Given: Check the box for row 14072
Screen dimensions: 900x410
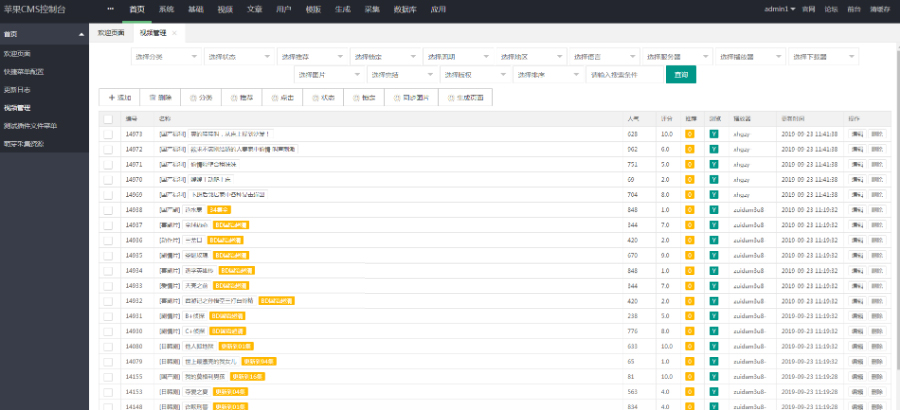Looking at the screenshot, I should tap(108, 149).
